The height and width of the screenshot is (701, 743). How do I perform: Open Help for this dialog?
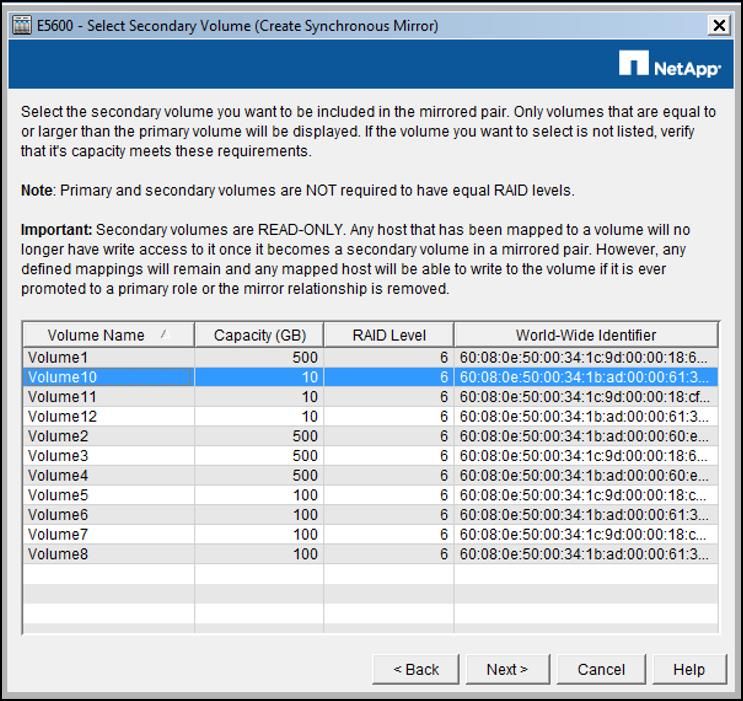coord(689,669)
